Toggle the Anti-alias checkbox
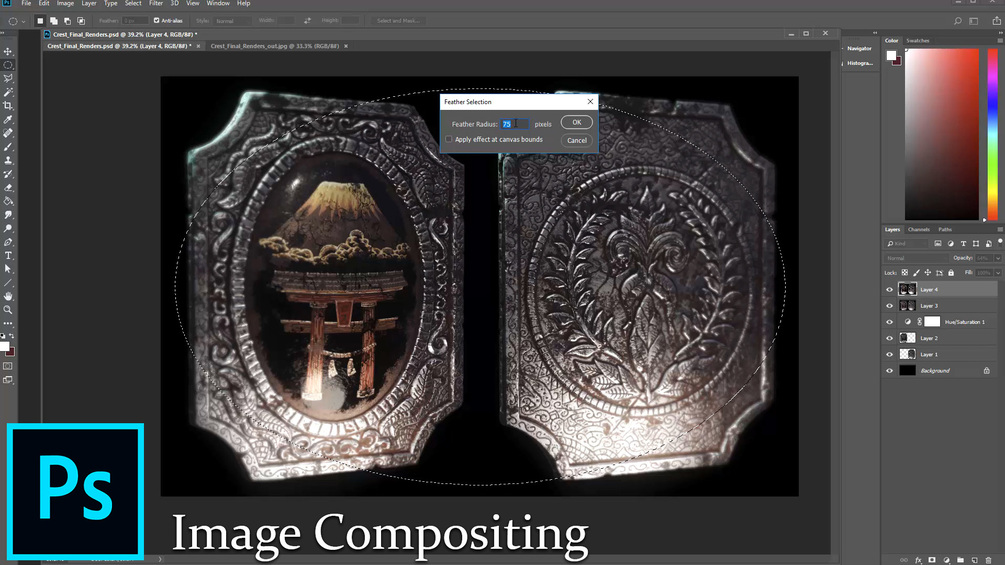 coord(156,20)
